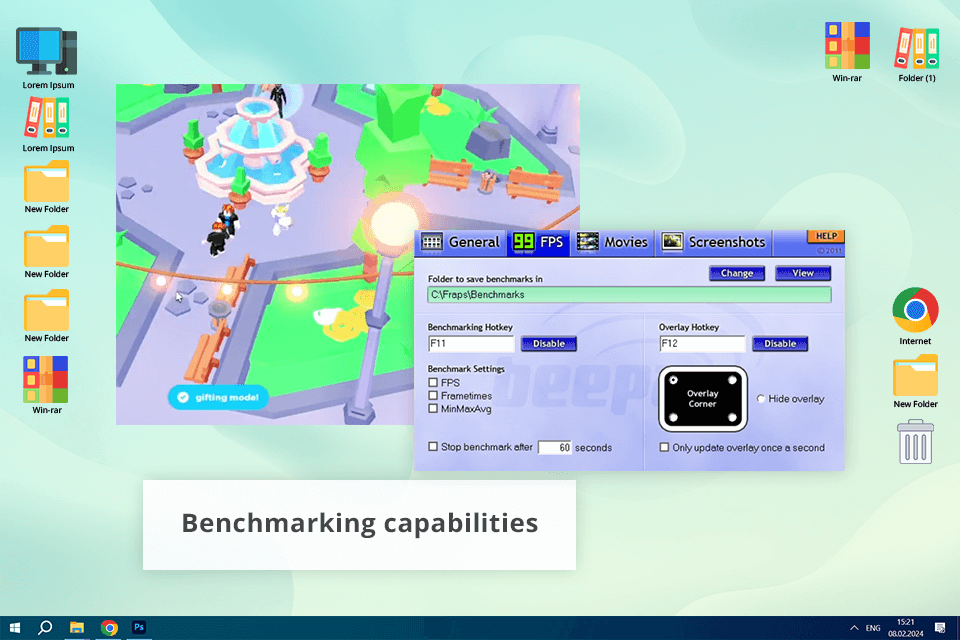The image size is (960, 640).
Task: Open the taskbar clock and date
Action: [906, 628]
